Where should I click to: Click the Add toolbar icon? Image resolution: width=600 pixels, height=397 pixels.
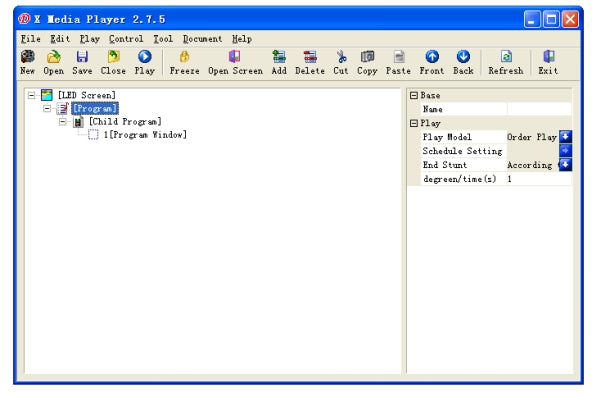pos(279,57)
